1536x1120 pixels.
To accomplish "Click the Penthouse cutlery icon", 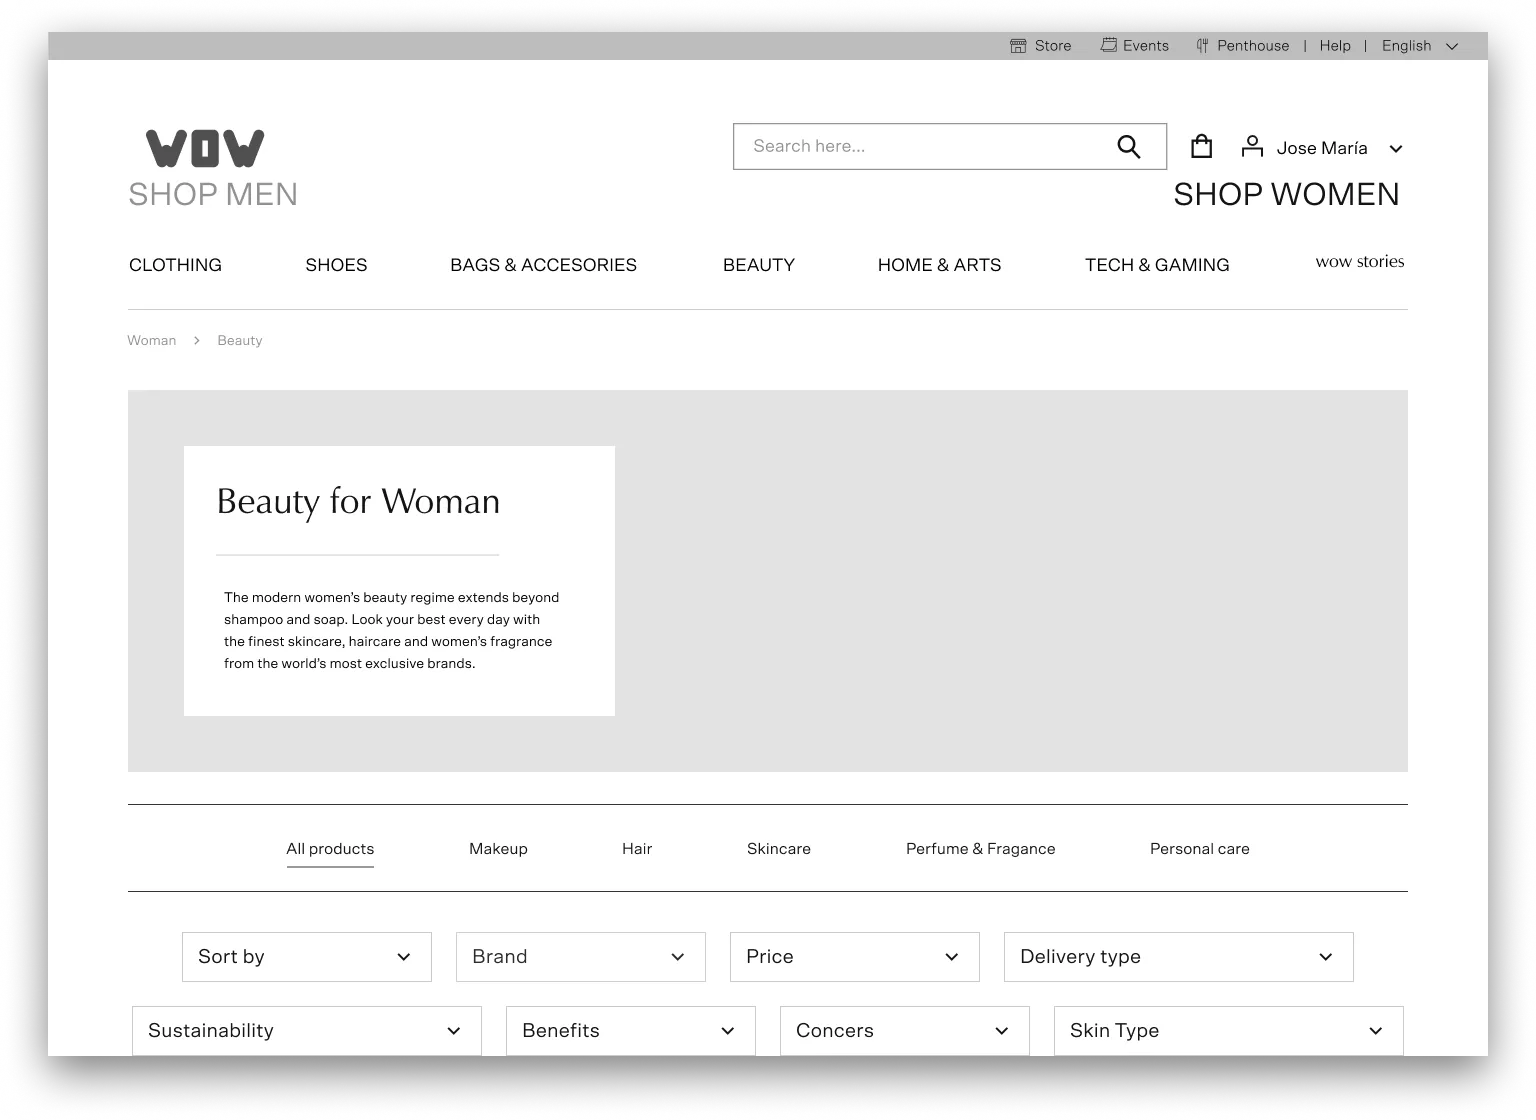I will click(1202, 45).
